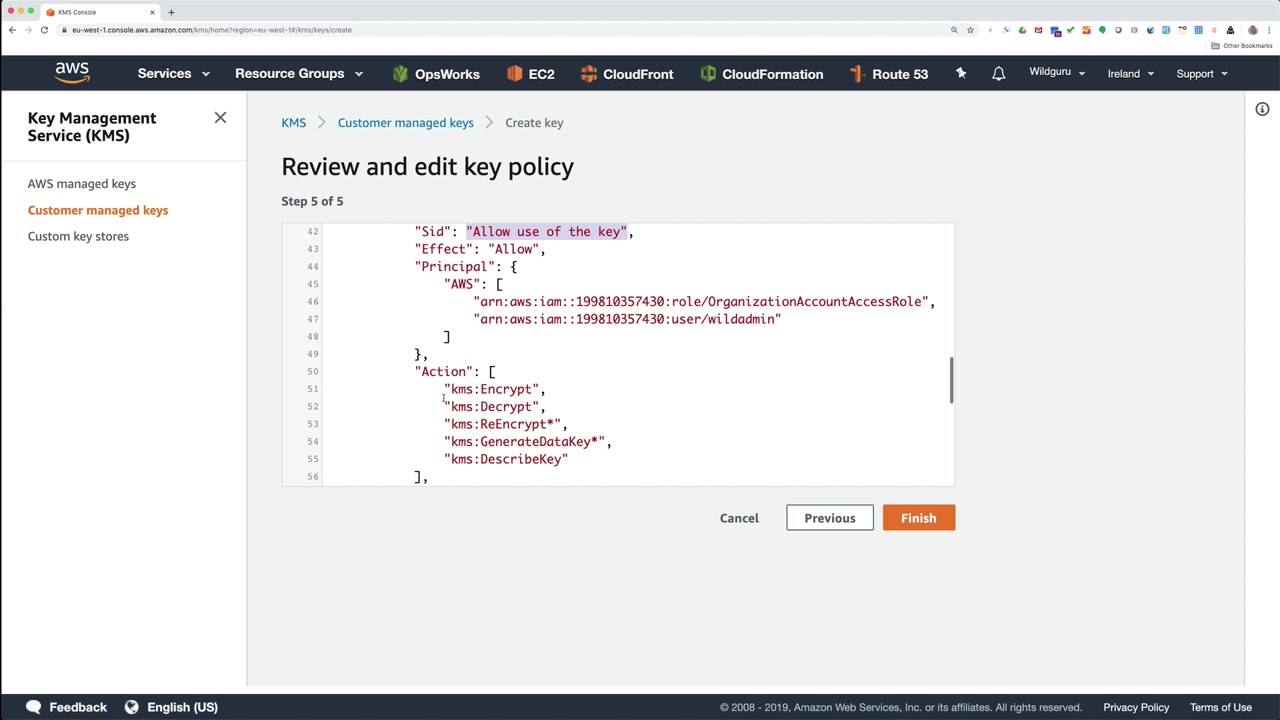Open the OpsWorks service shortcut
The height and width of the screenshot is (720, 1280).
[x=436, y=74]
